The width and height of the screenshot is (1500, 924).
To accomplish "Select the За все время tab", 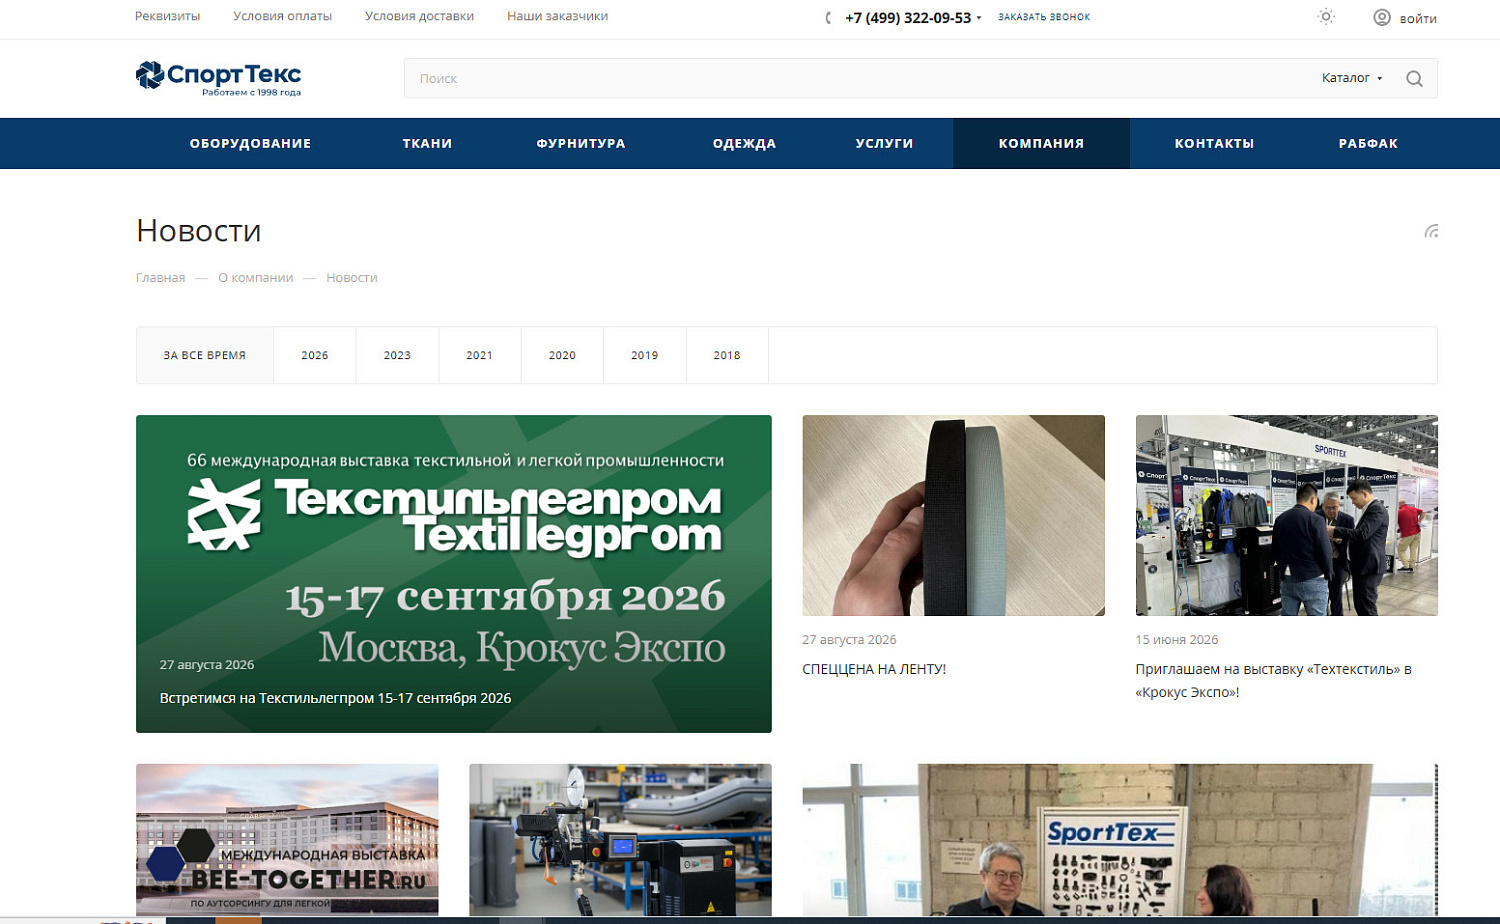I will pos(205,355).
